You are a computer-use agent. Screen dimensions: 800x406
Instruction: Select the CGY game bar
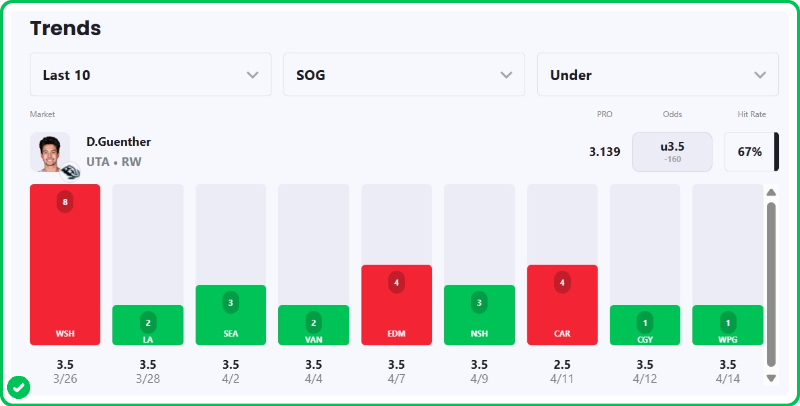pos(645,324)
